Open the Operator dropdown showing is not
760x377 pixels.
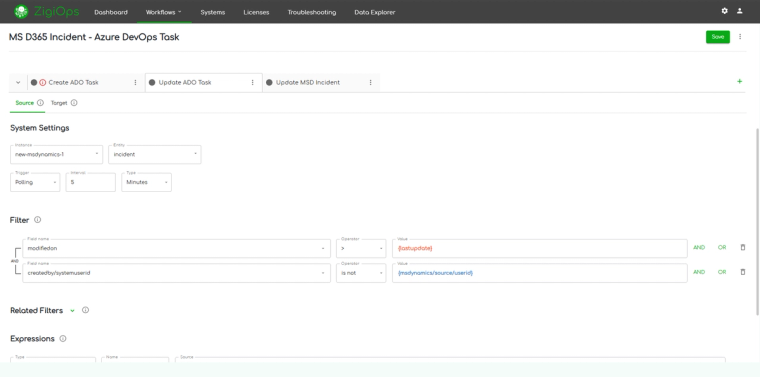pyautogui.click(x=361, y=273)
